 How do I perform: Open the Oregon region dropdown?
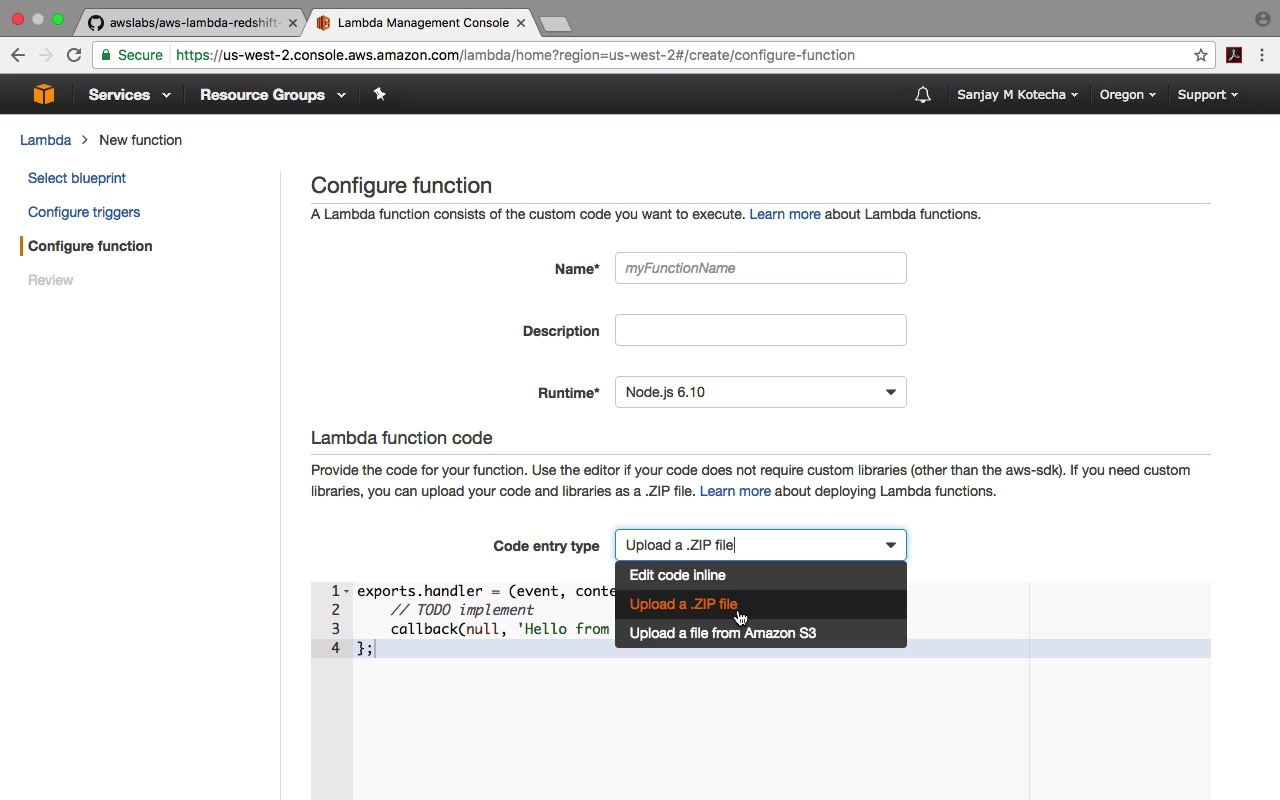pos(1127,94)
